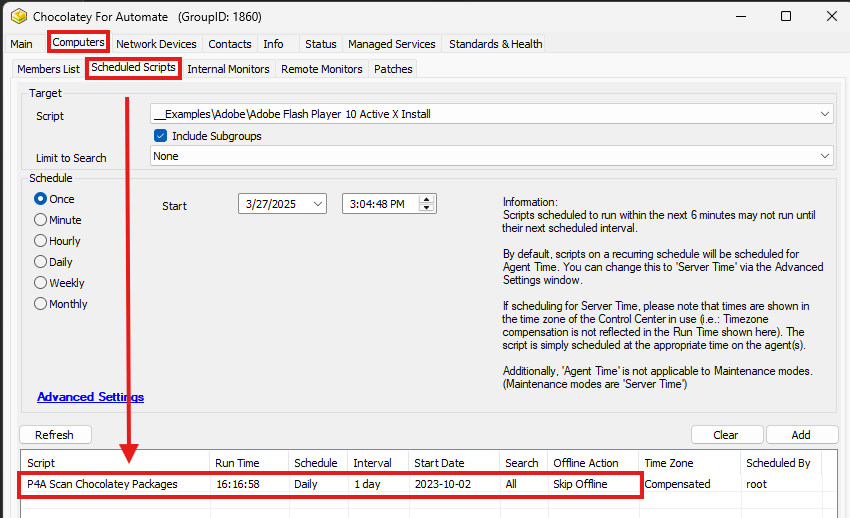850x518 pixels.
Task: Open the Limit to Search dropdown
Action: [x=823, y=156]
